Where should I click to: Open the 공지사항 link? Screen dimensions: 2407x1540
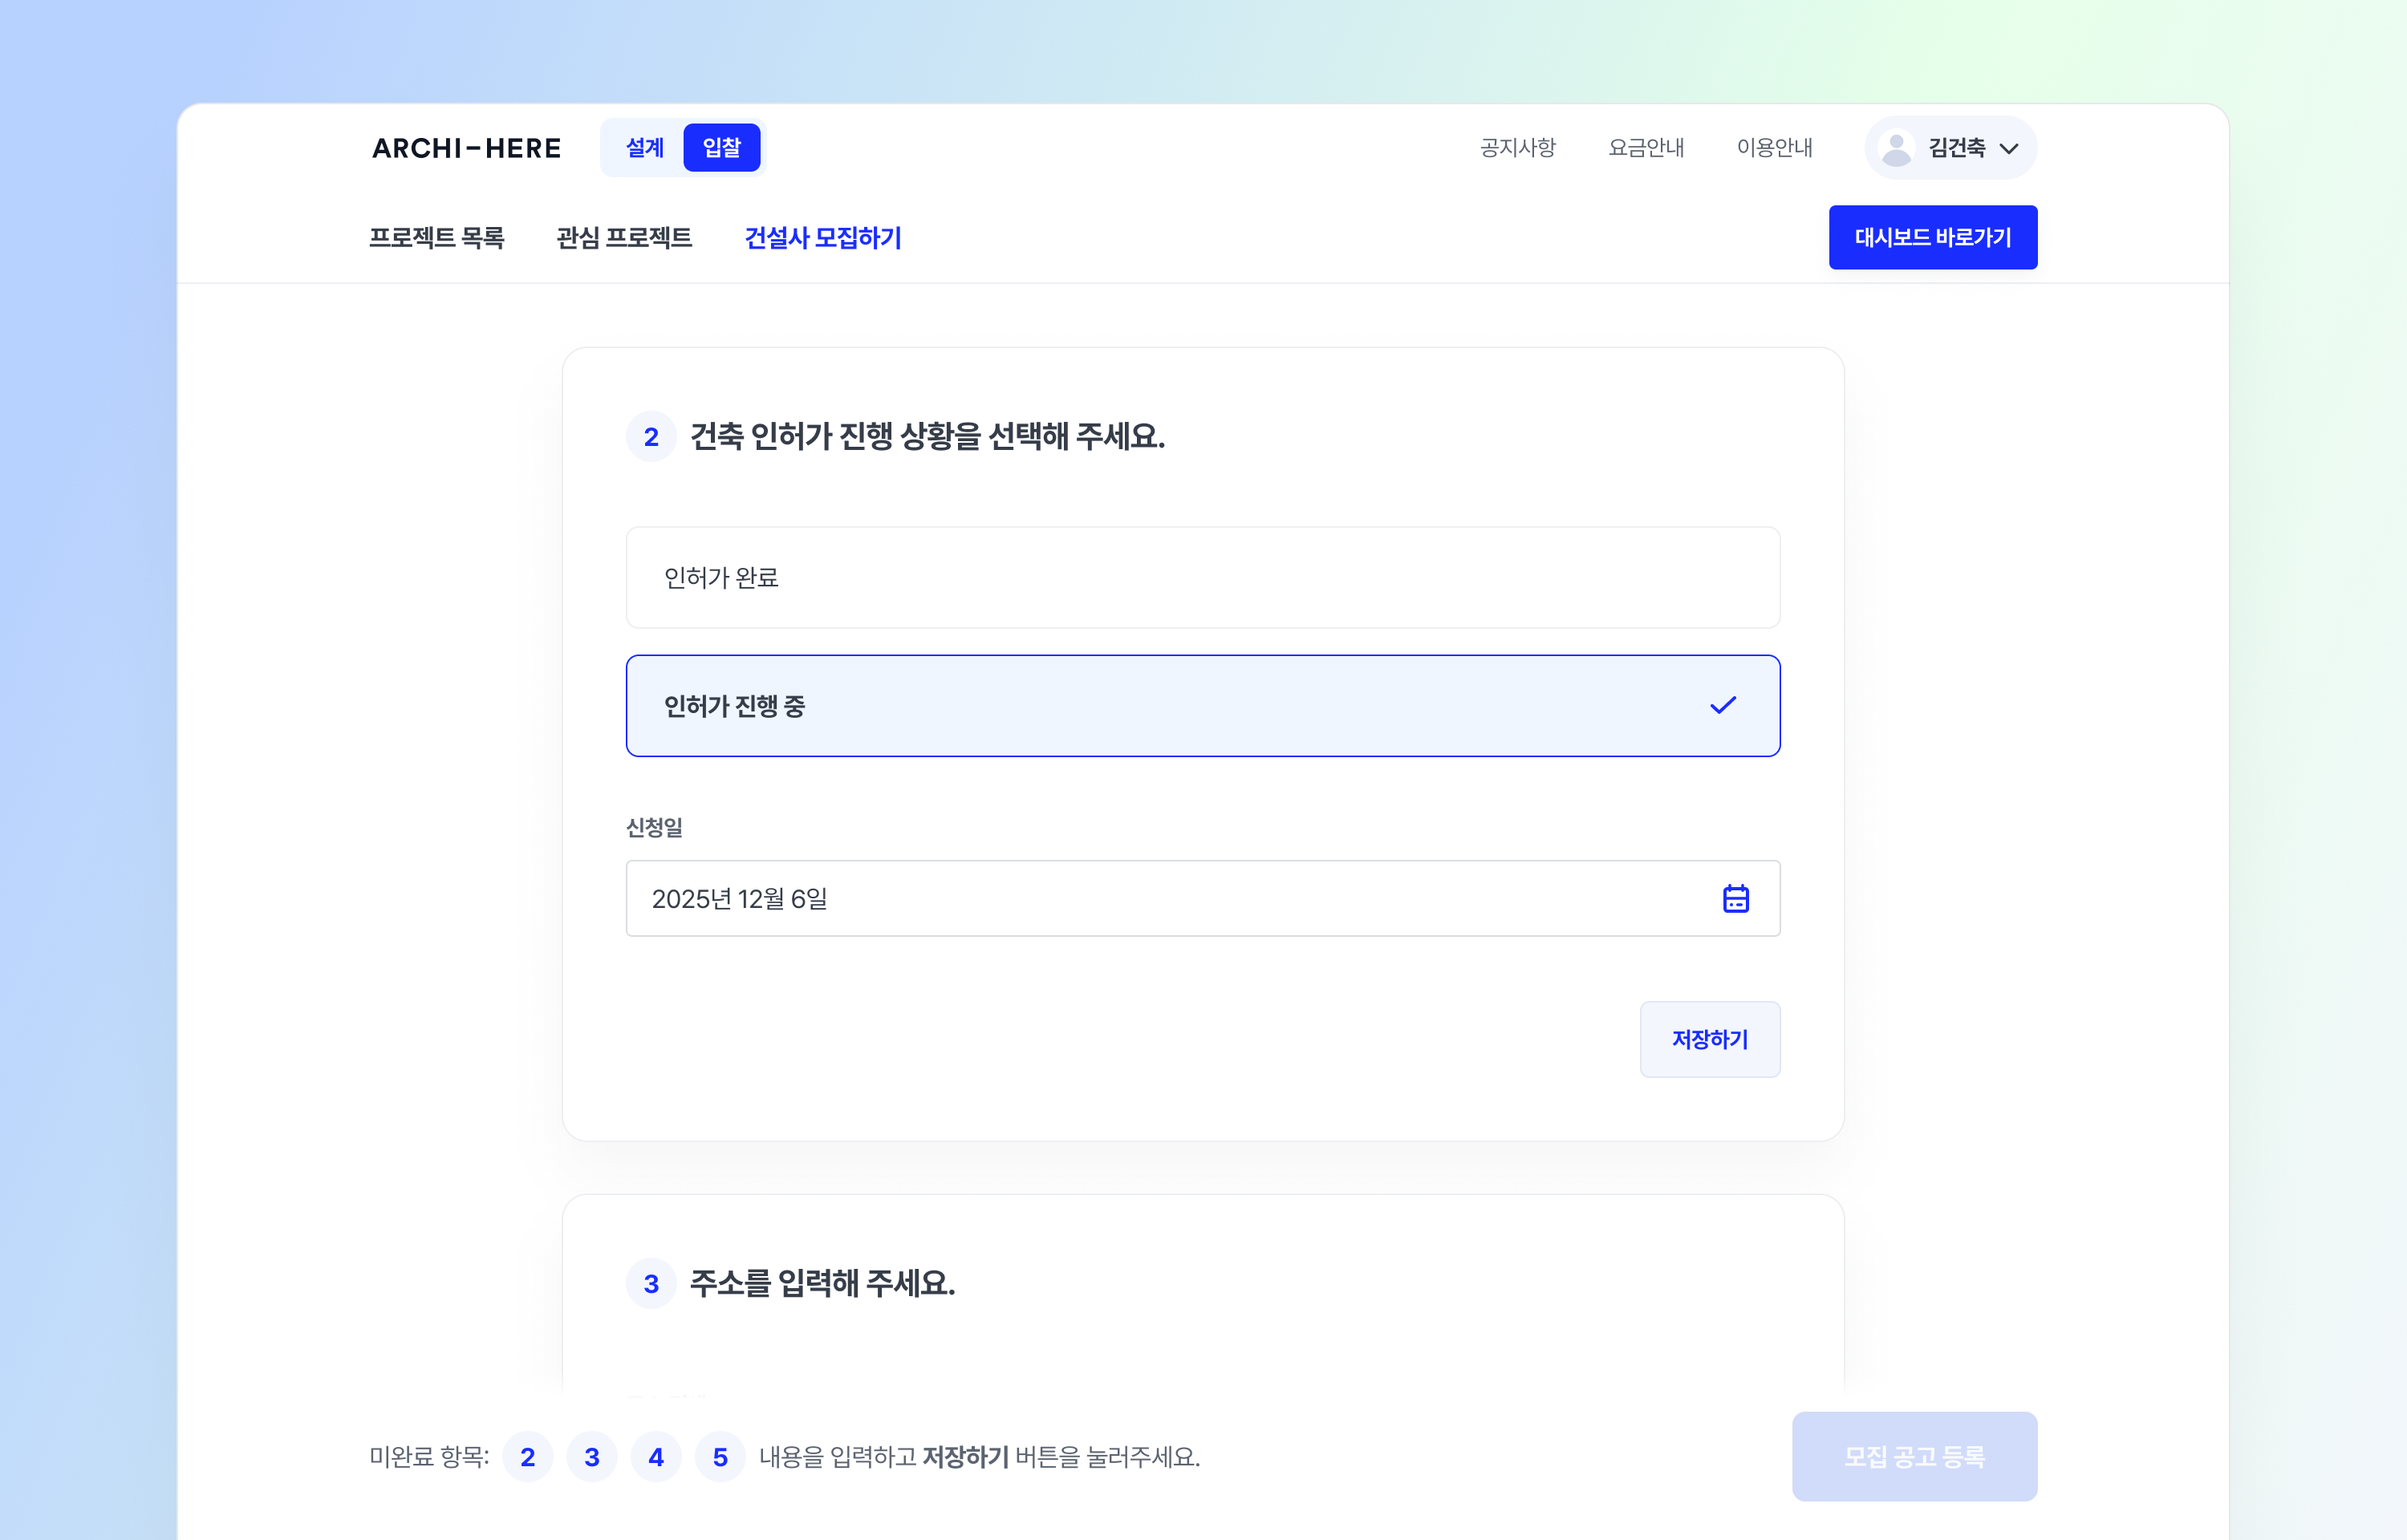coord(1517,148)
